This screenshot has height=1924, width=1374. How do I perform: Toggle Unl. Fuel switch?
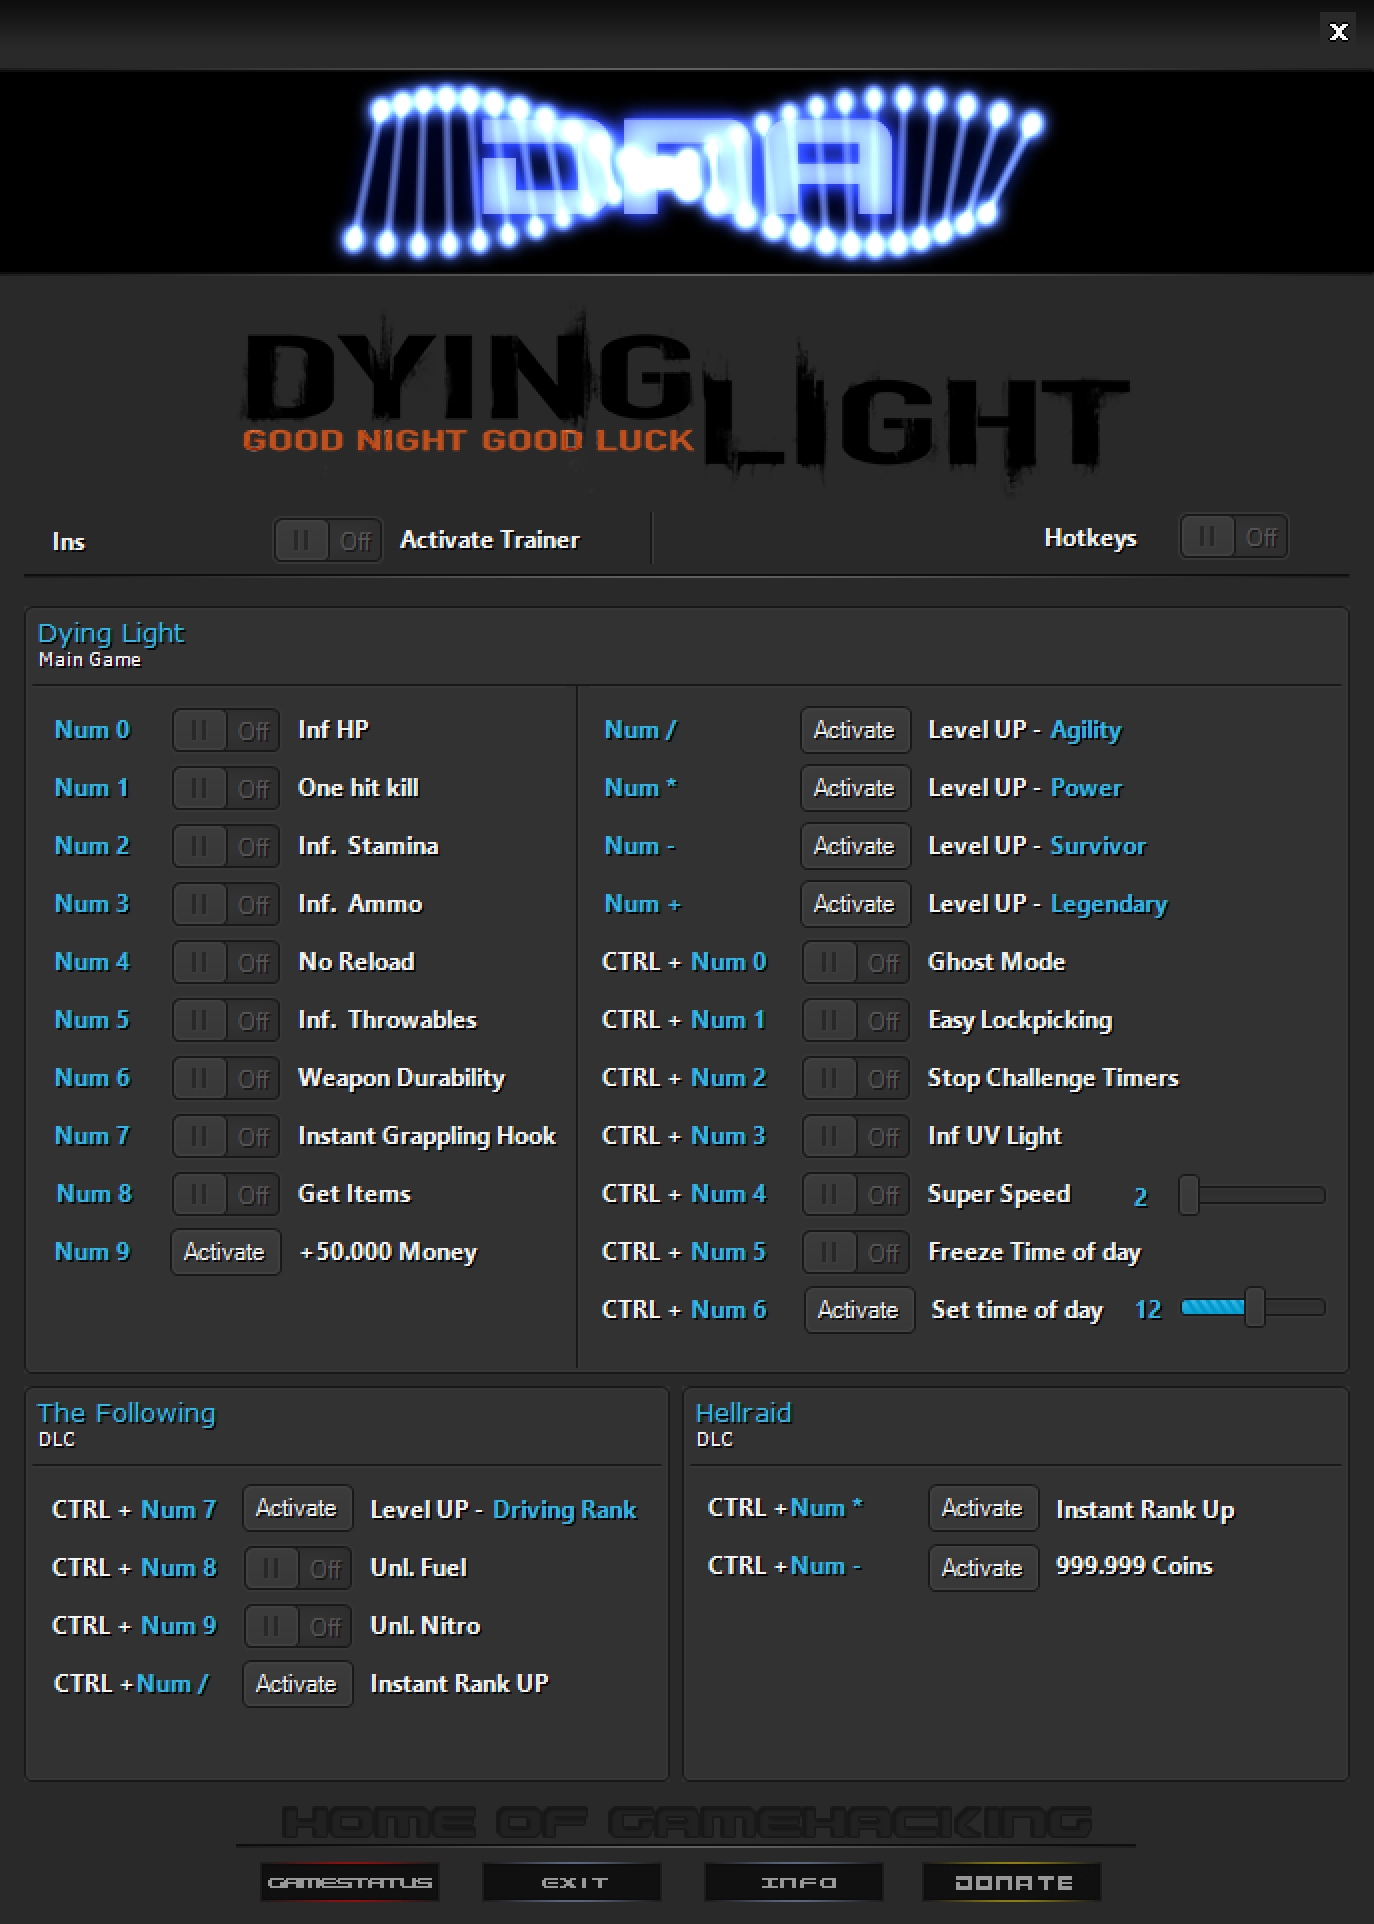tap(298, 1569)
